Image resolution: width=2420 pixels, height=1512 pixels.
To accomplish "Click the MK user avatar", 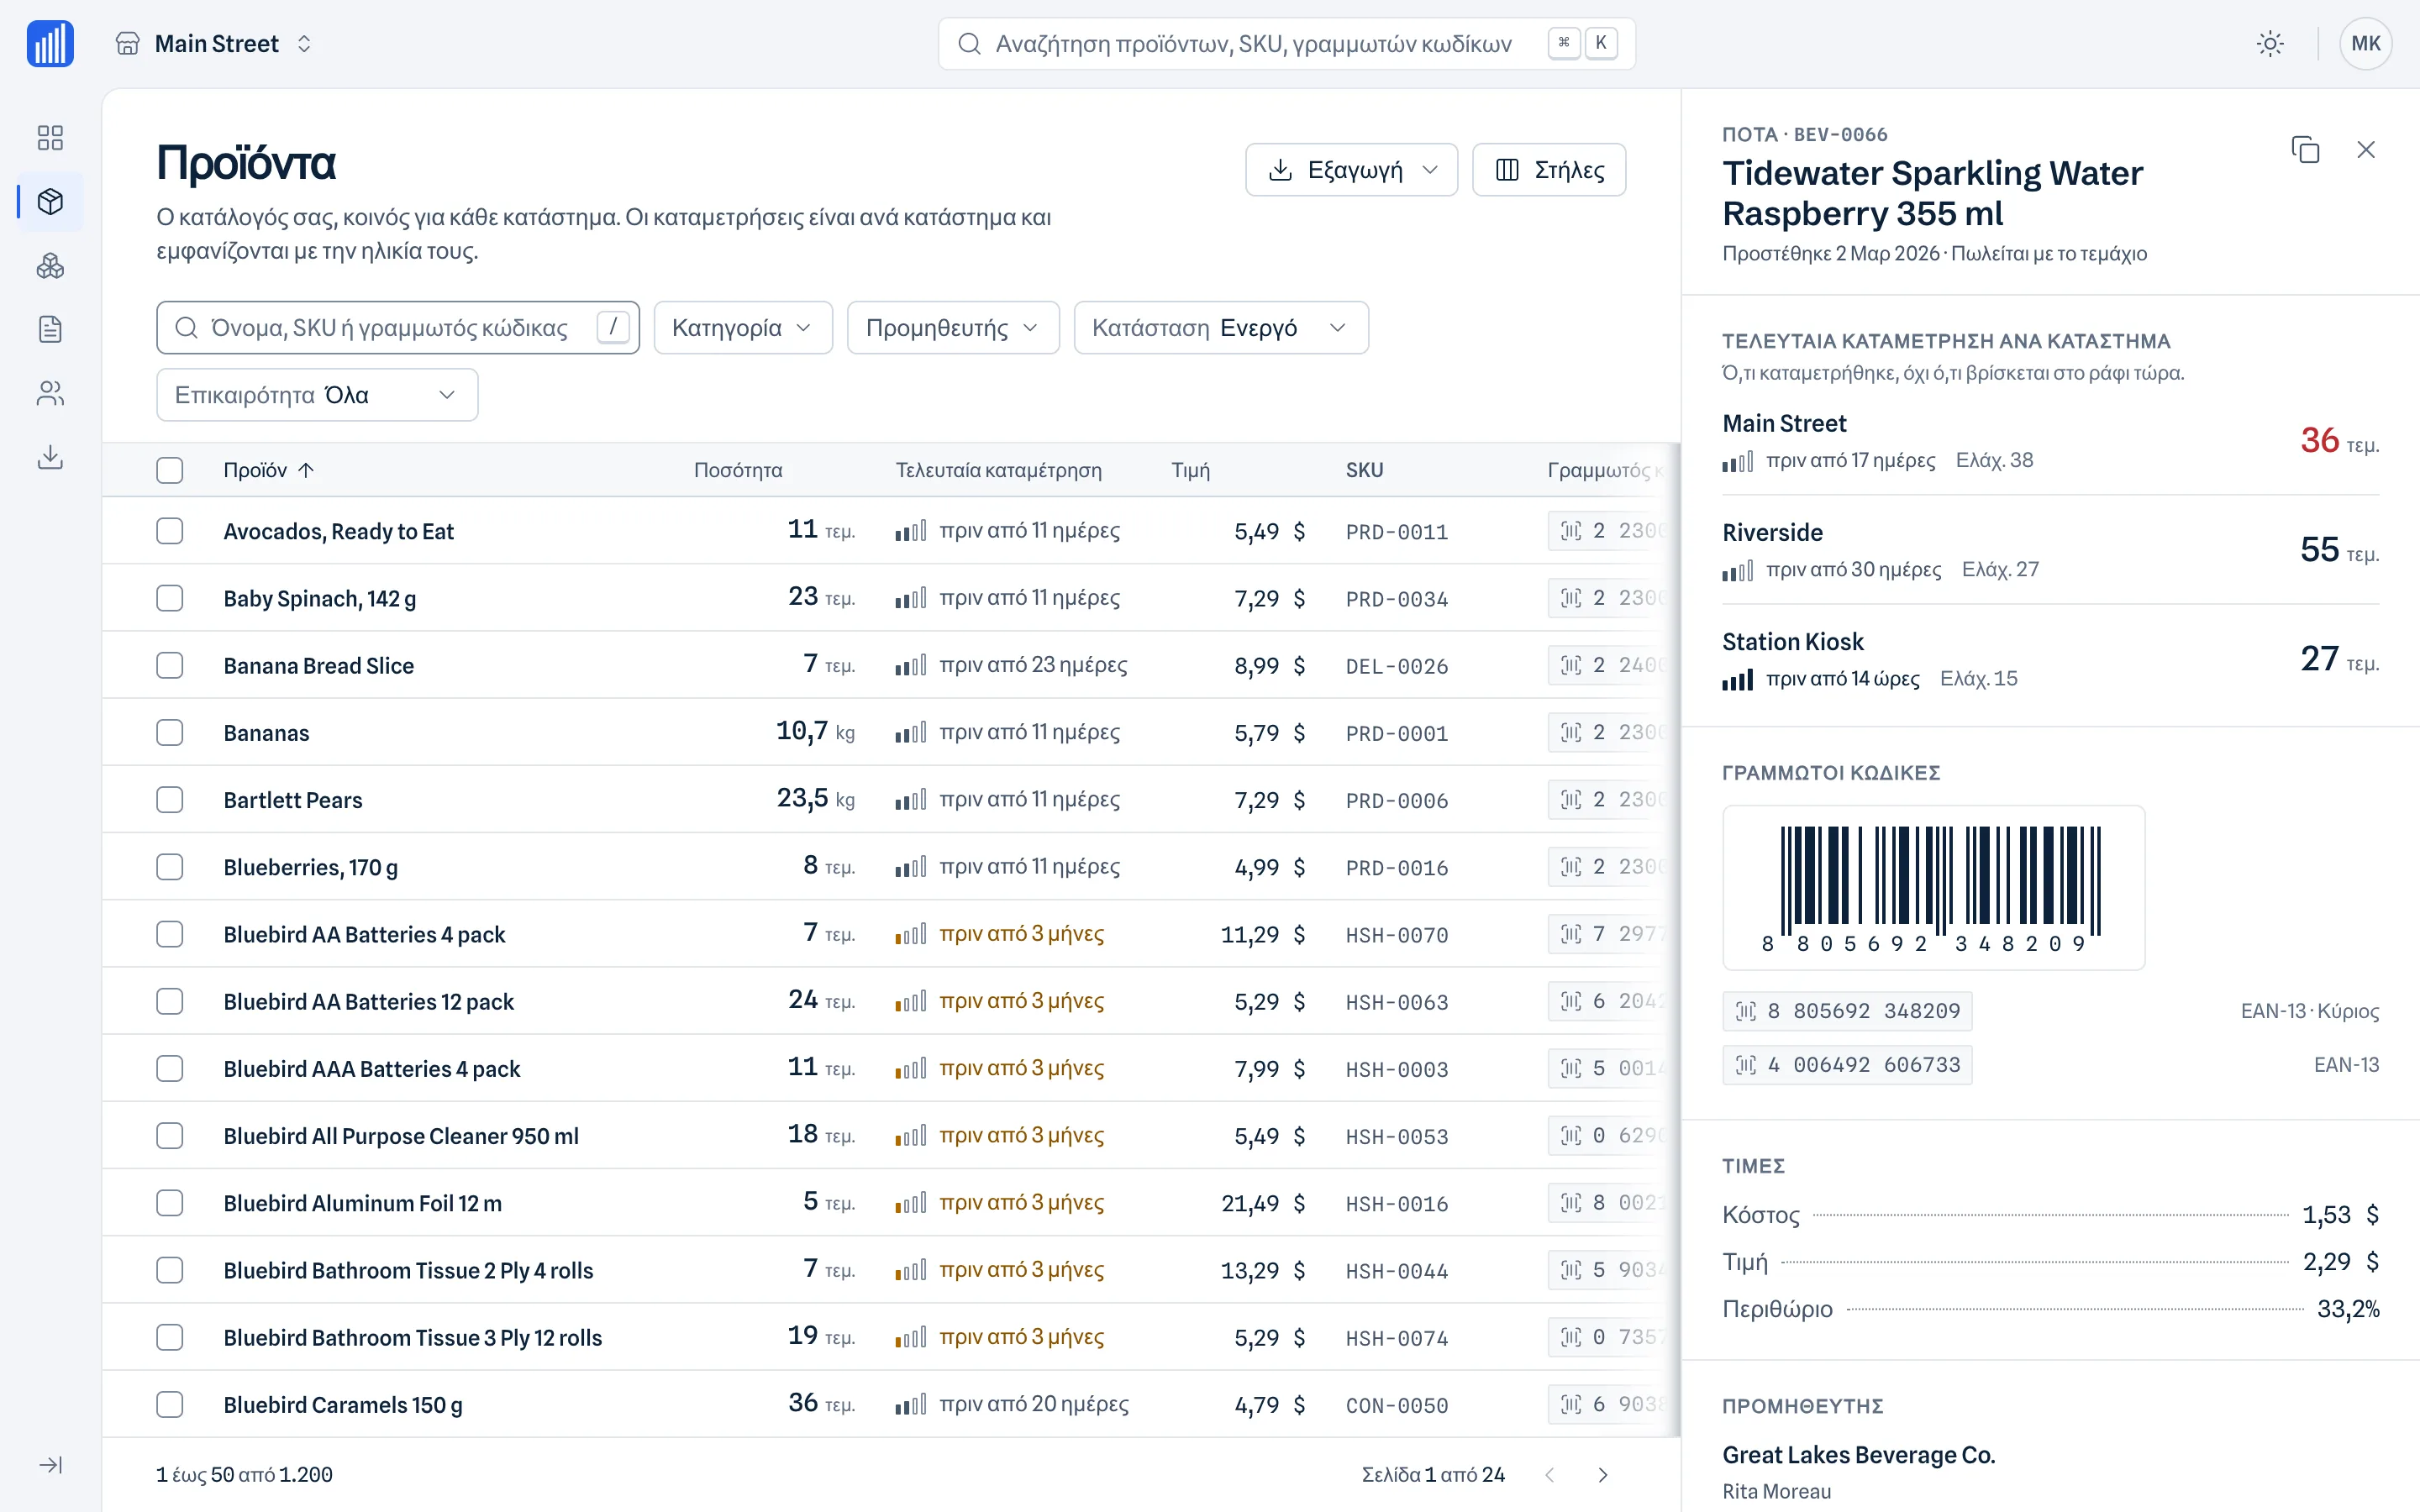I will point(2365,44).
